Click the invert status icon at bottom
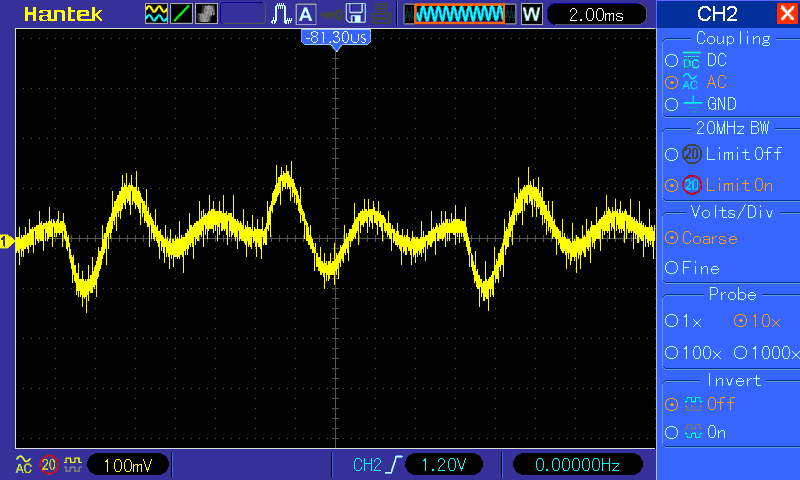Image resolution: width=800 pixels, height=480 pixels. [73, 465]
